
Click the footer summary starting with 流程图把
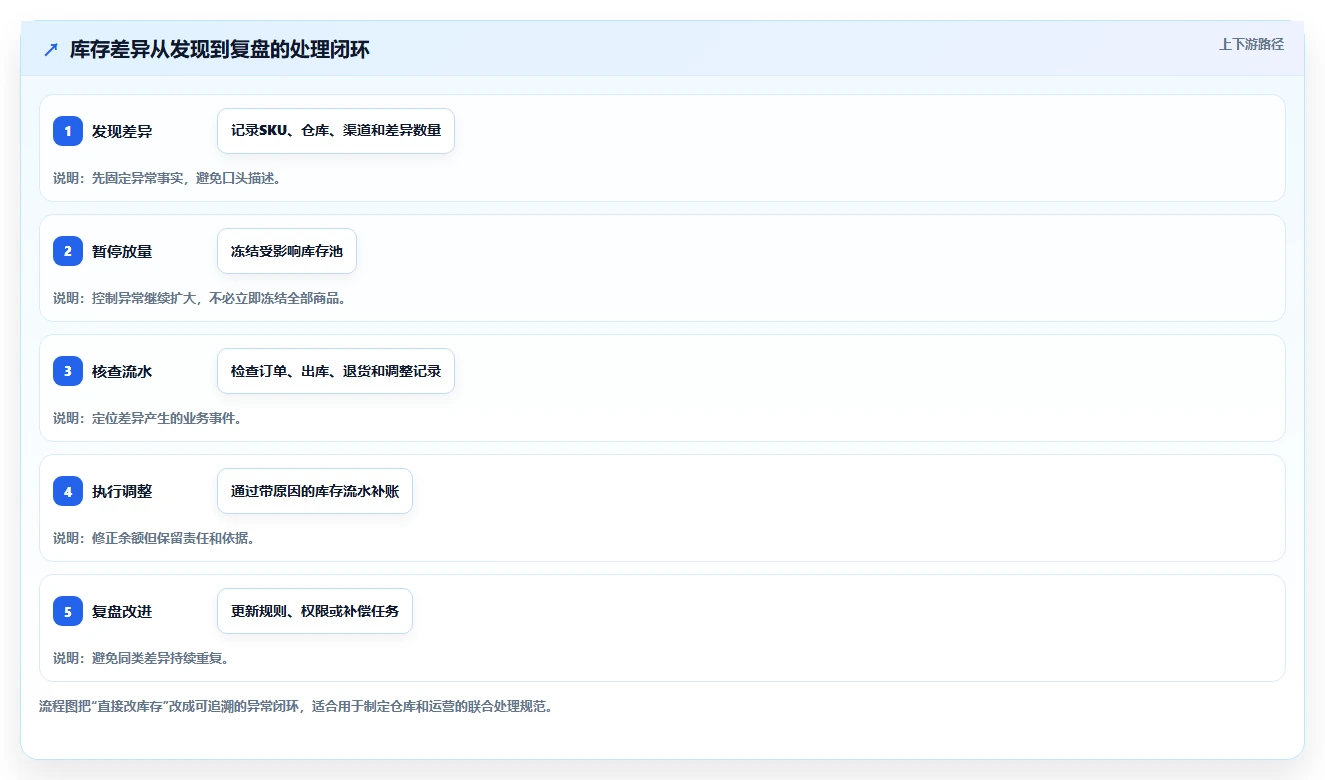point(296,706)
